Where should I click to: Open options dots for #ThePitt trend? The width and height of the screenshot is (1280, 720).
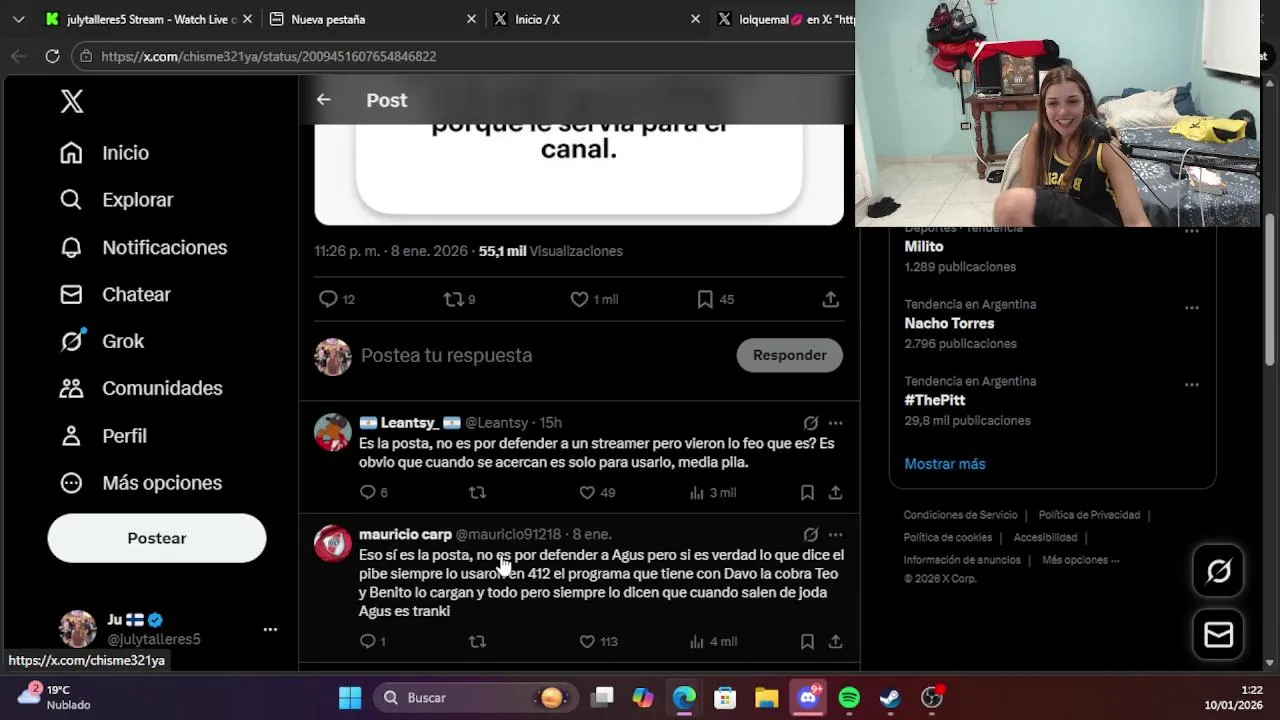[x=1191, y=385]
